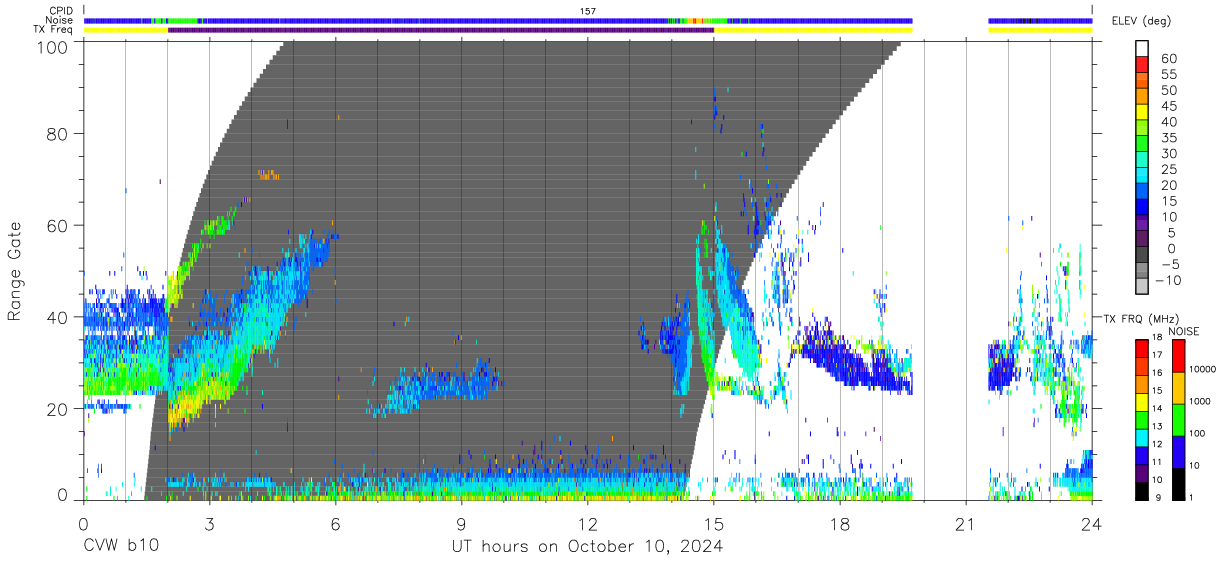The width and height of the screenshot is (1228, 567).
Task: Click the Noise row label
Action: pyautogui.click(x=58, y=20)
